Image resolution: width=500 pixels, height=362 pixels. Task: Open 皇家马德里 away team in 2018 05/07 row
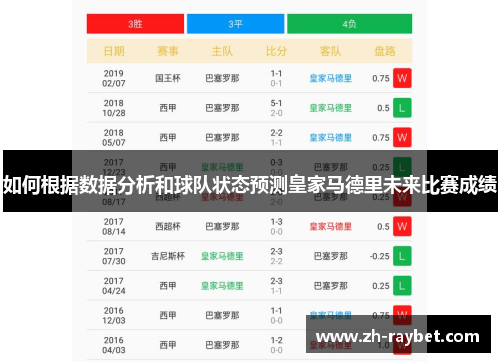[x=331, y=138]
